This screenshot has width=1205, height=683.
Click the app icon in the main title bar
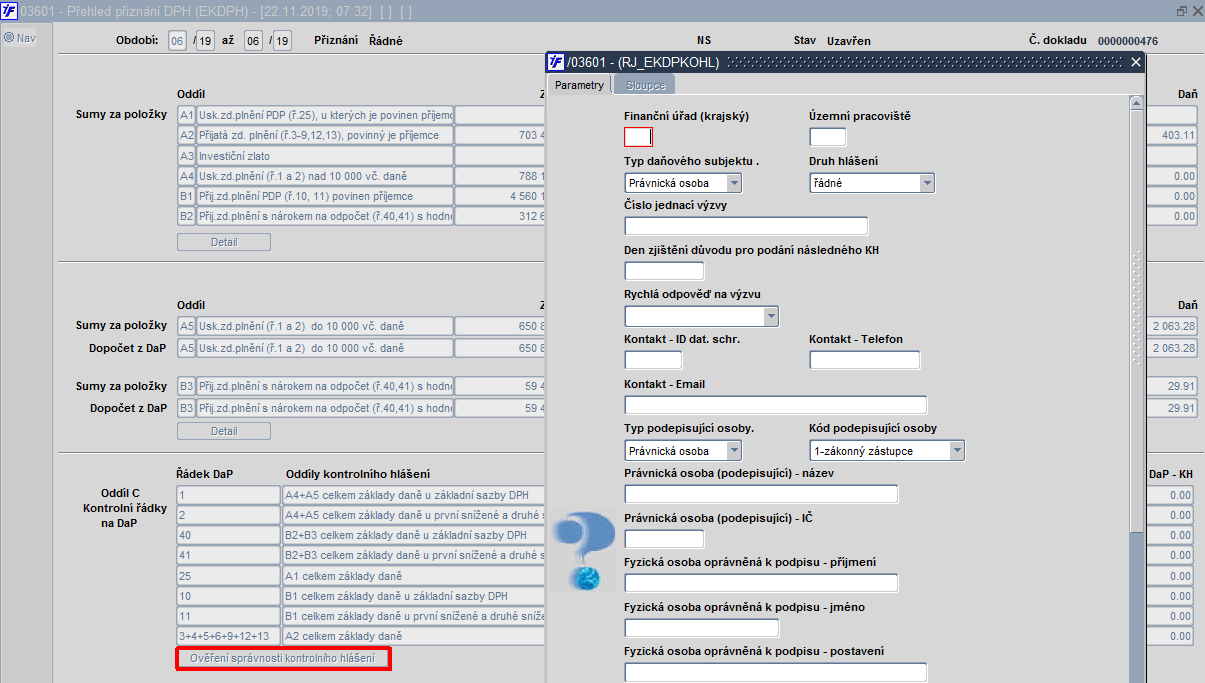coord(9,11)
